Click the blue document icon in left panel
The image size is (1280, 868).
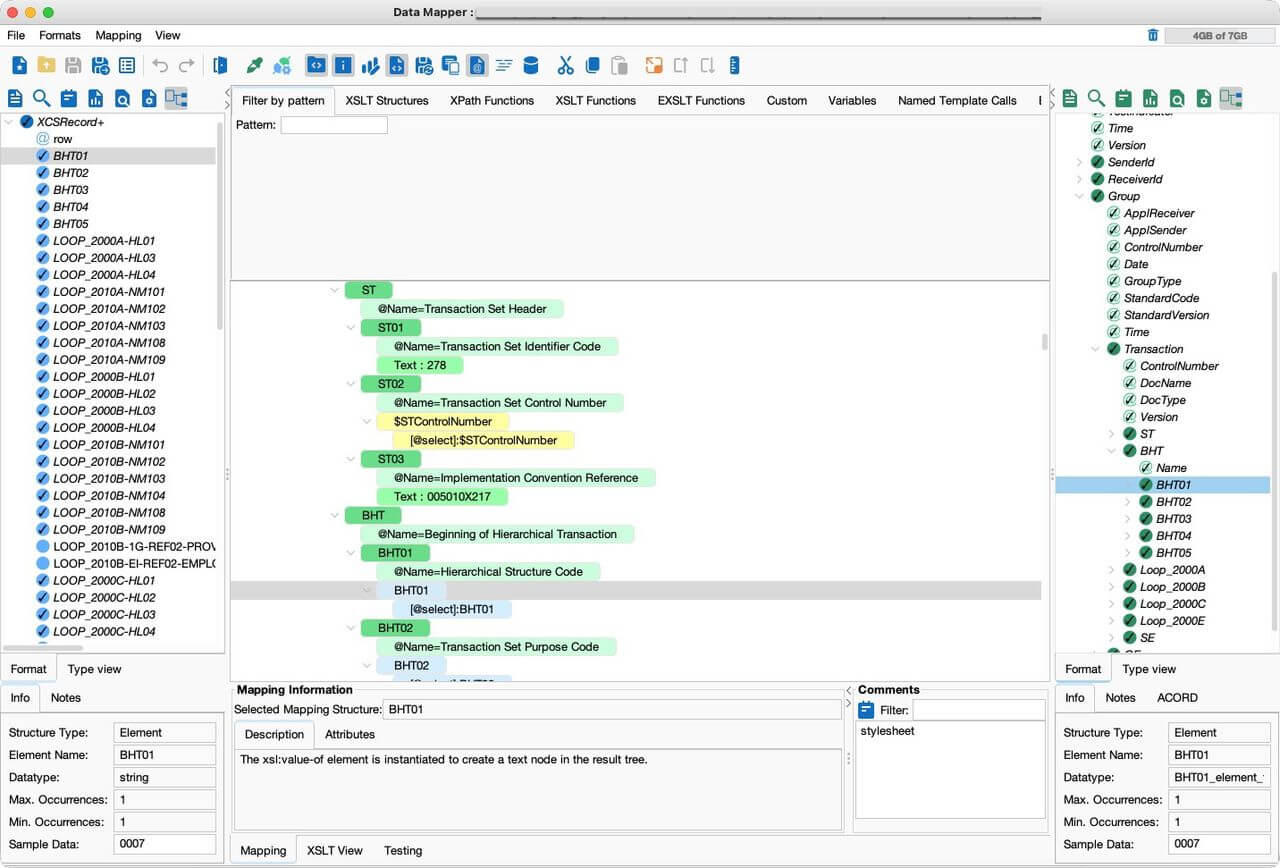pyautogui.click(x=15, y=98)
